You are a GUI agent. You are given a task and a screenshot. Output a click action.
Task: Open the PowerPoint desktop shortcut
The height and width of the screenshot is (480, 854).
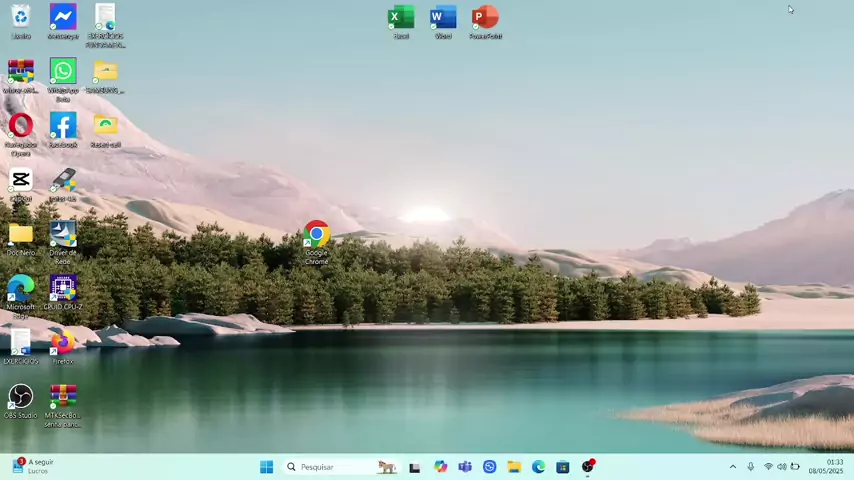485,18
